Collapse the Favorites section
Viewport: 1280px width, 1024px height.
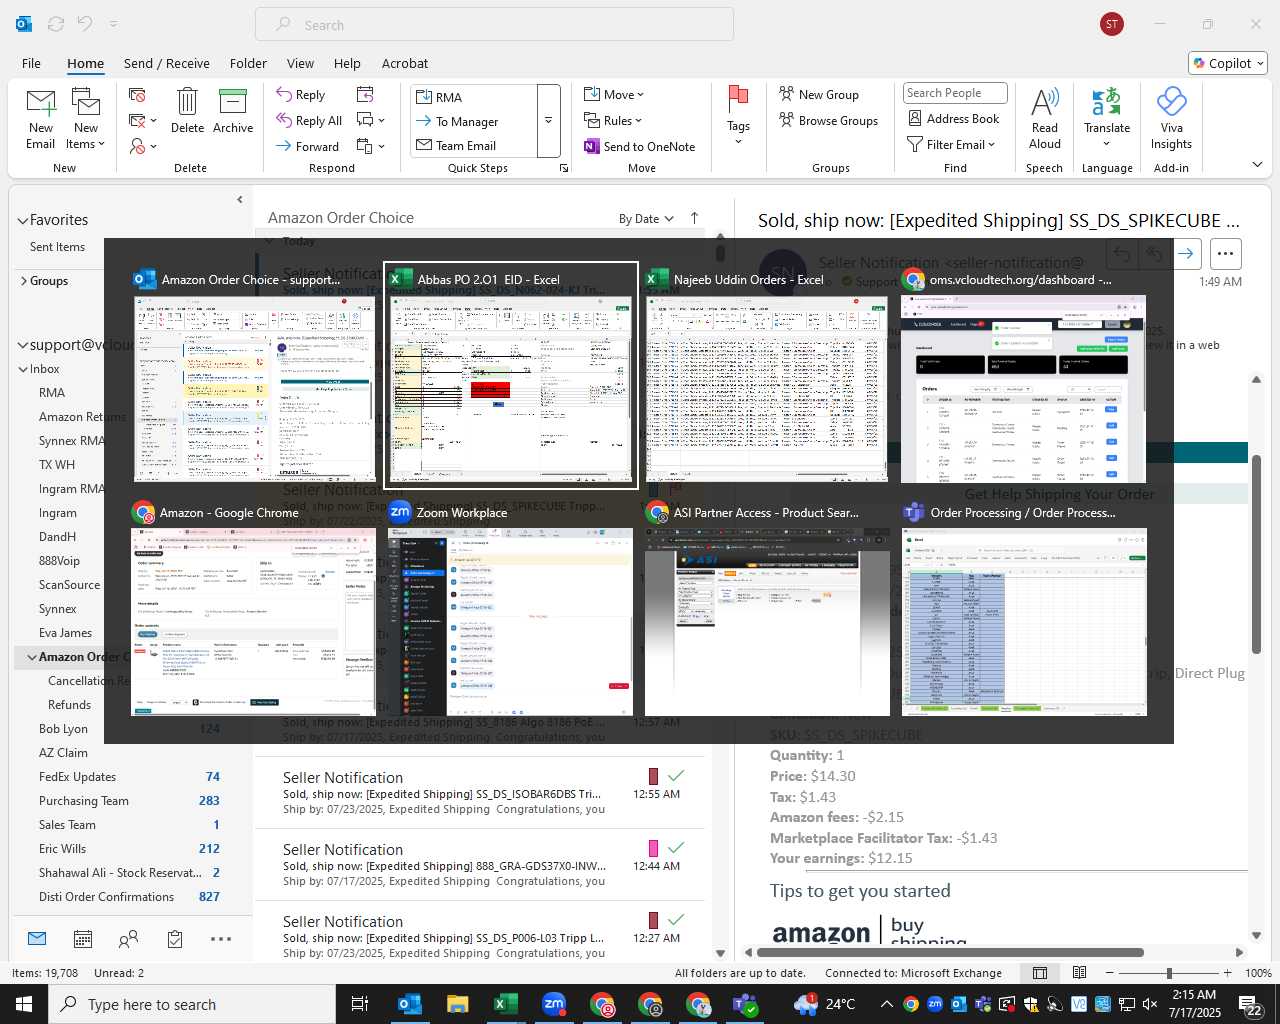coord(22,220)
